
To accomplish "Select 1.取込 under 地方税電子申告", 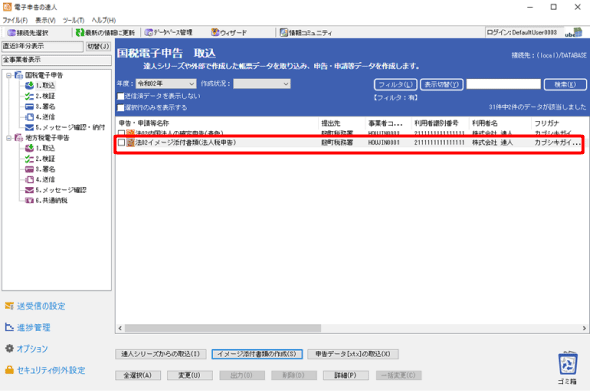I will (40, 148).
